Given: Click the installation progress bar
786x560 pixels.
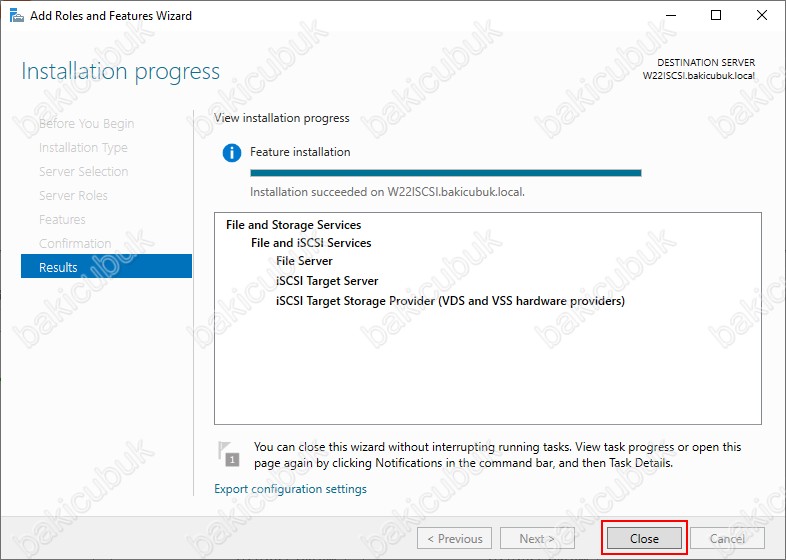Looking at the screenshot, I should tap(446, 173).
